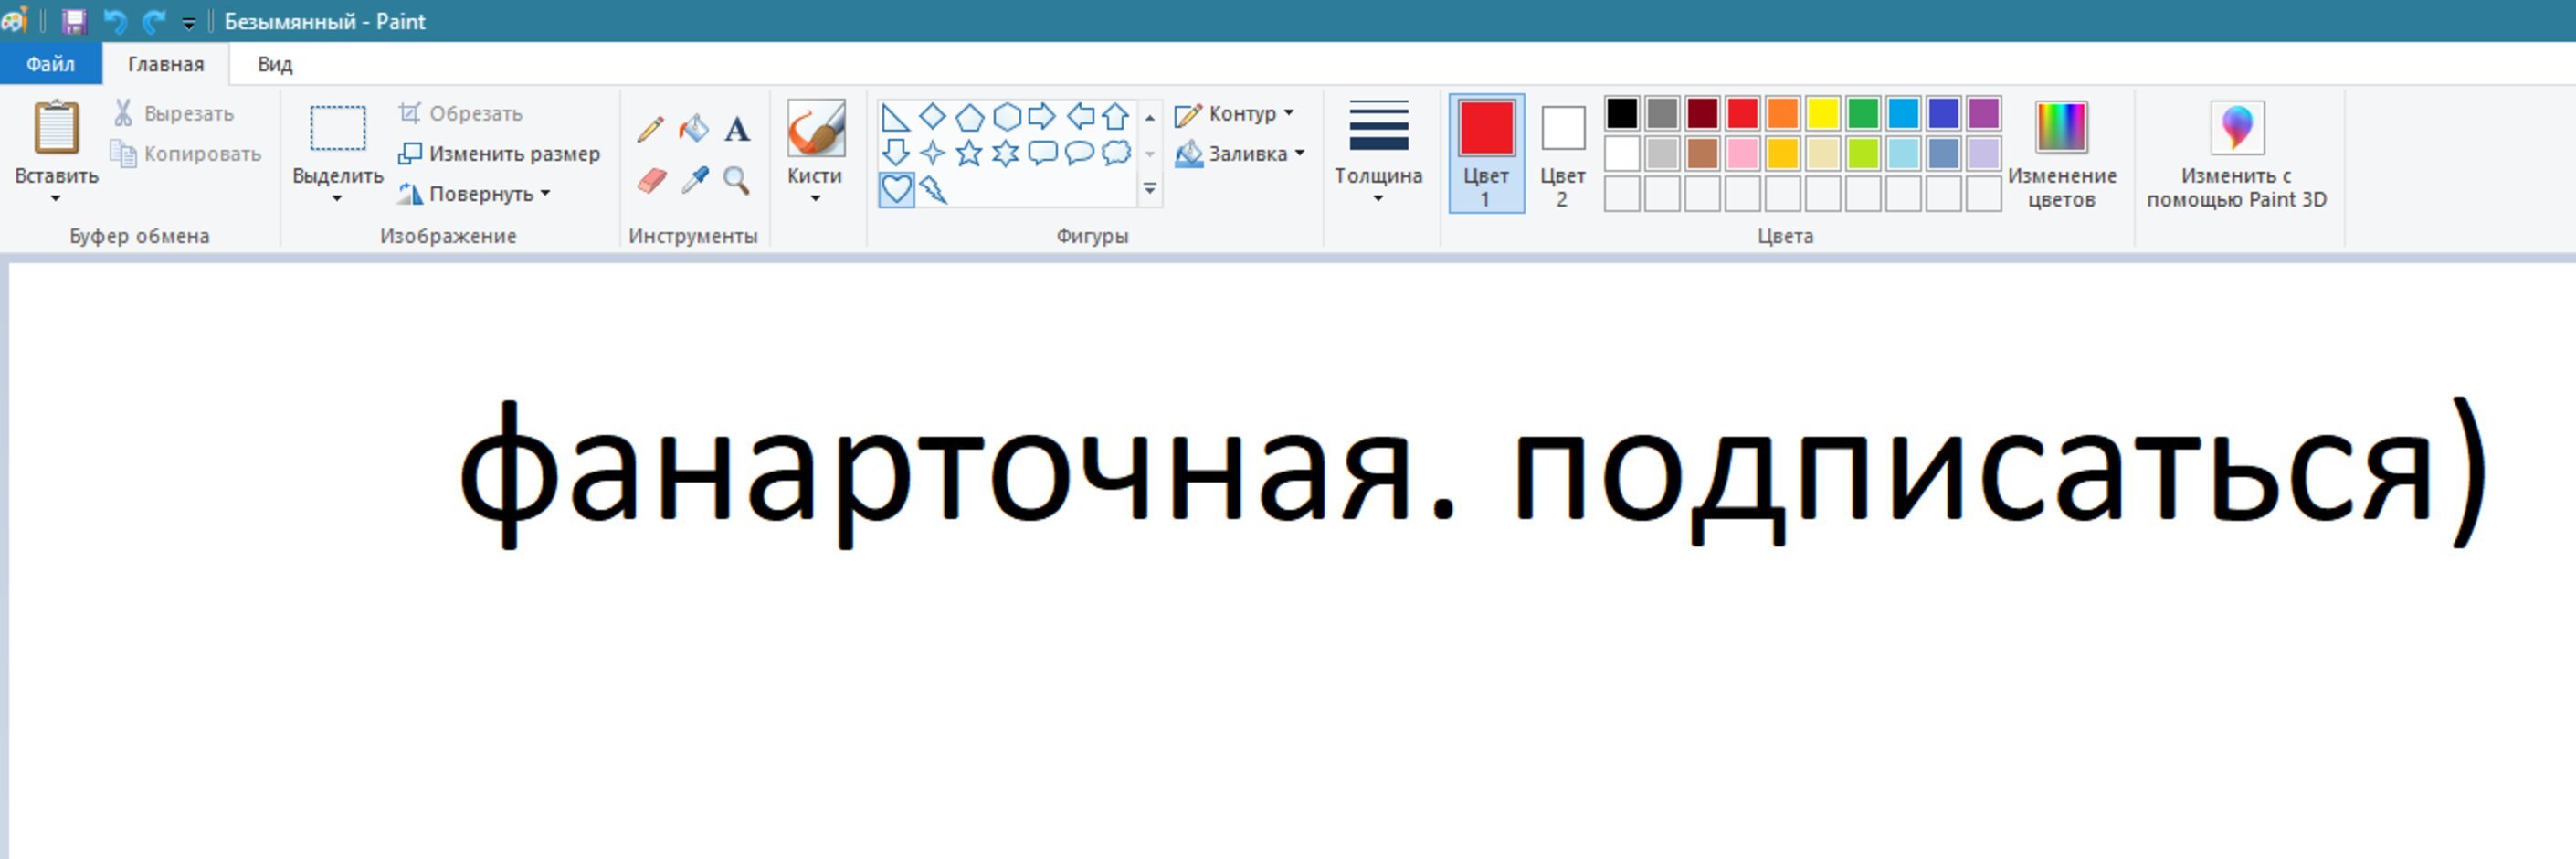The image size is (2576, 859).
Task: Select the Pencil tool
Action: (x=650, y=129)
